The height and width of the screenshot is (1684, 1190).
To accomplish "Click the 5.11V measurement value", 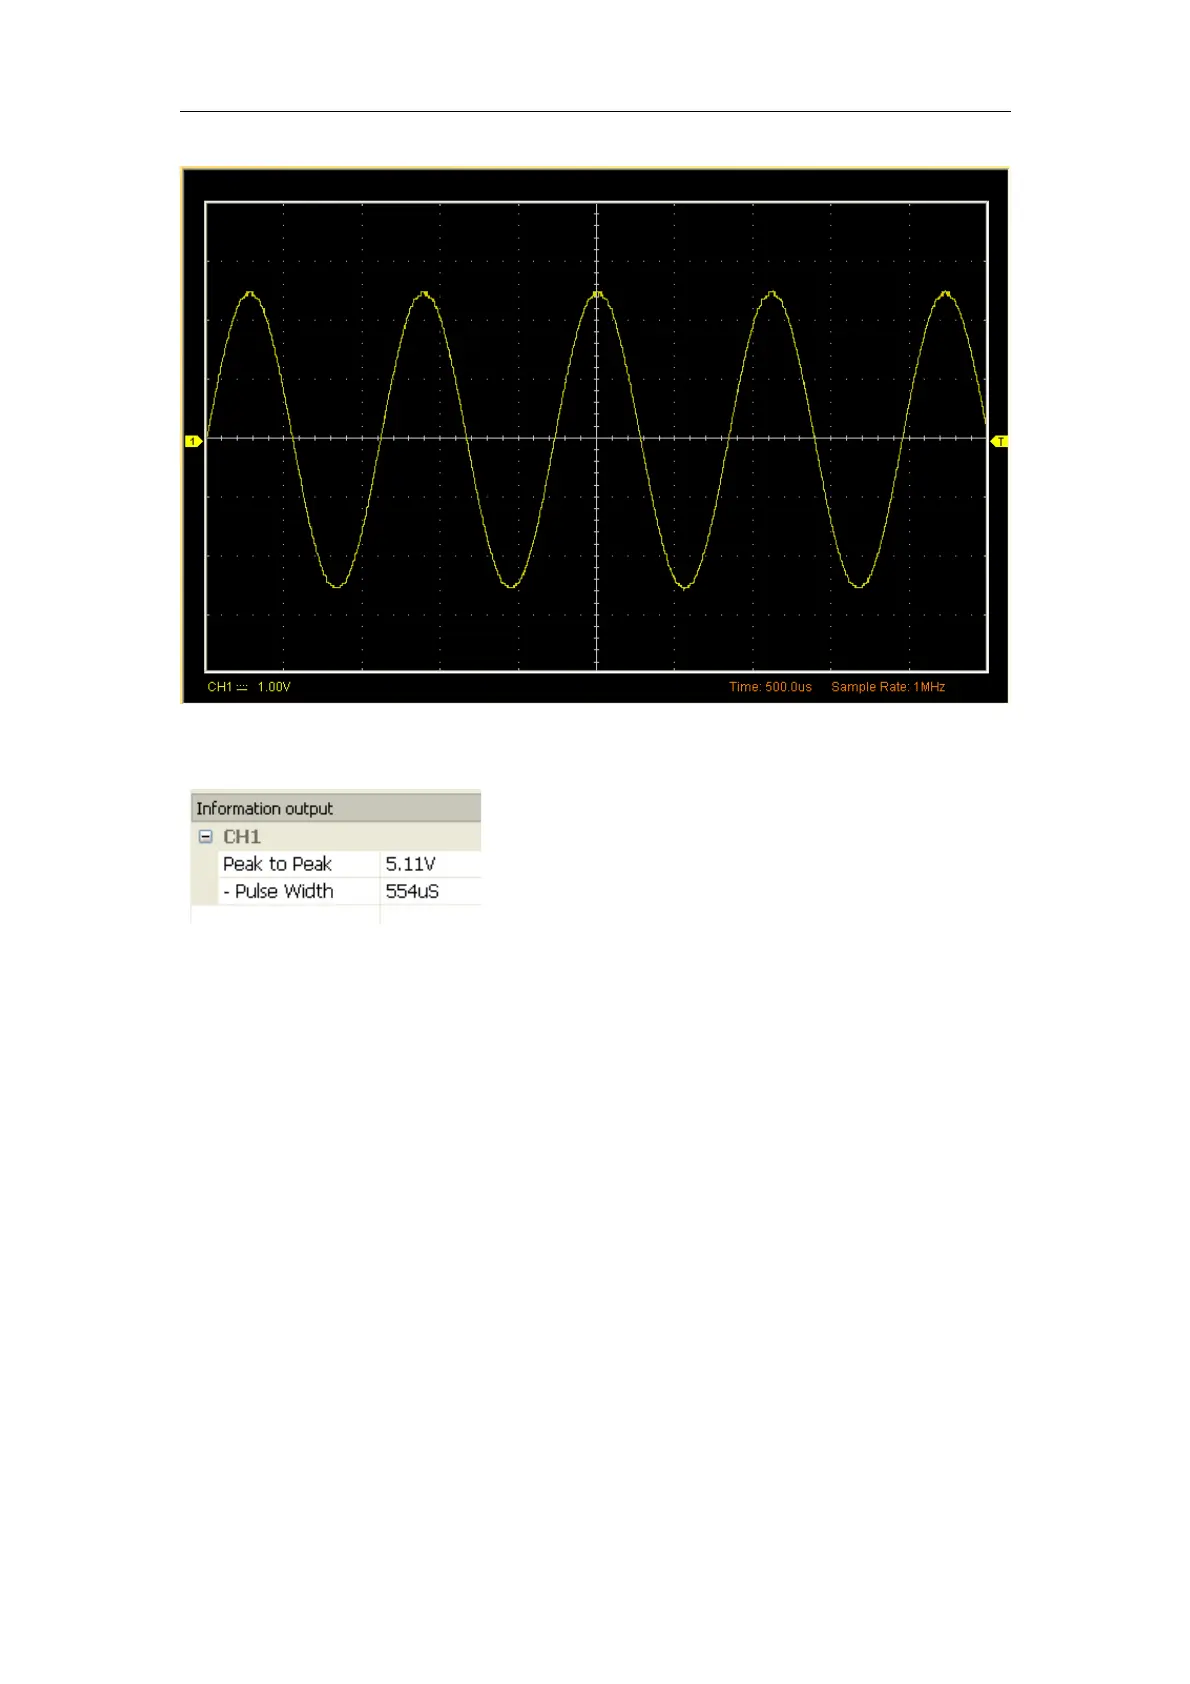I will (411, 864).
